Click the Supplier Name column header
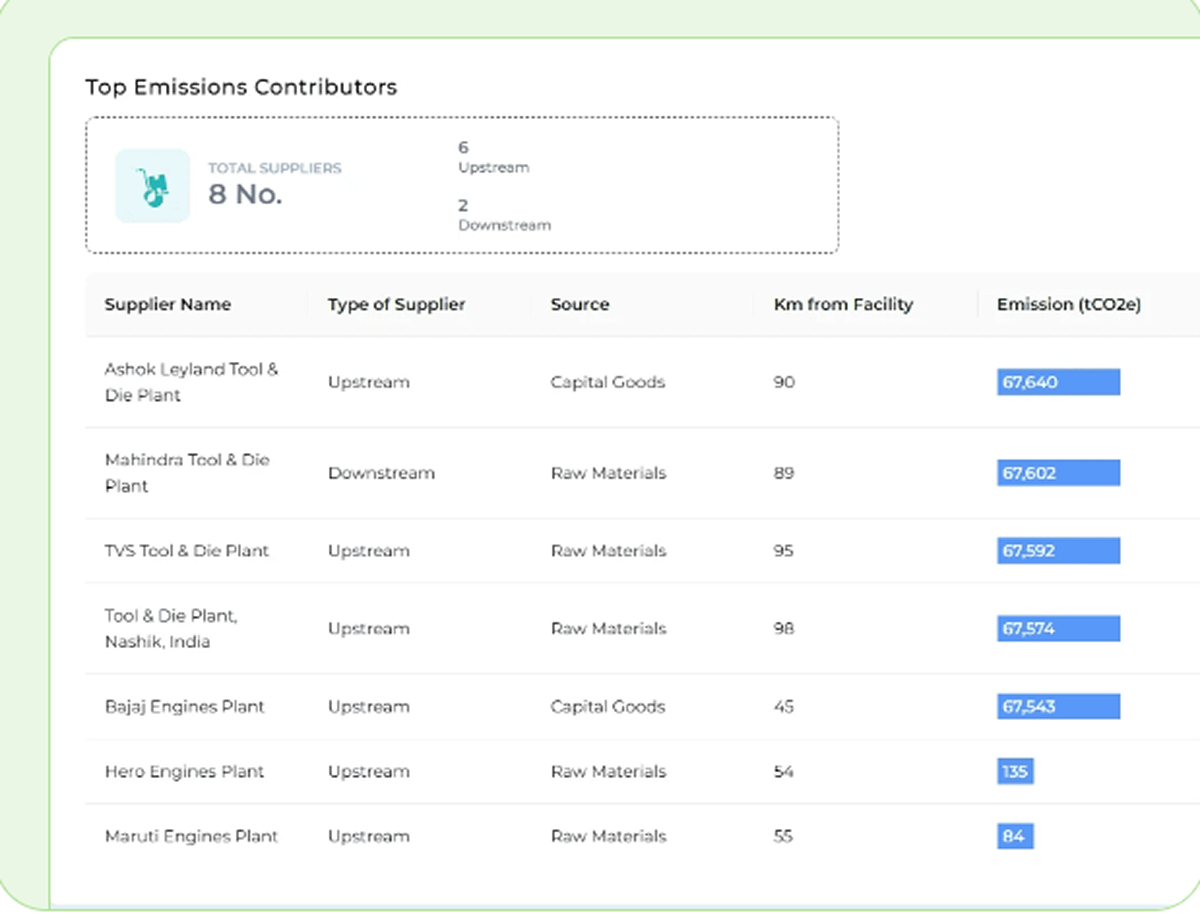Screen dimensions: 1200x916 [168, 305]
